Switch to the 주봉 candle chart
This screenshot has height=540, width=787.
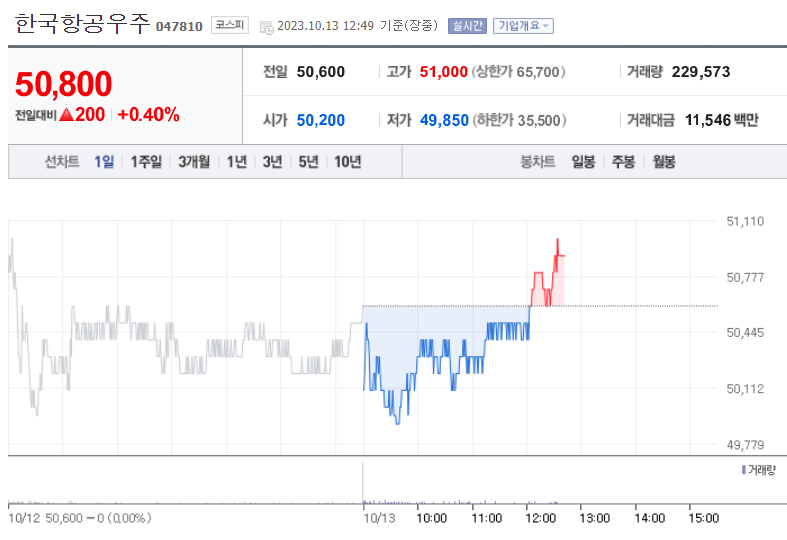[x=623, y=162]
